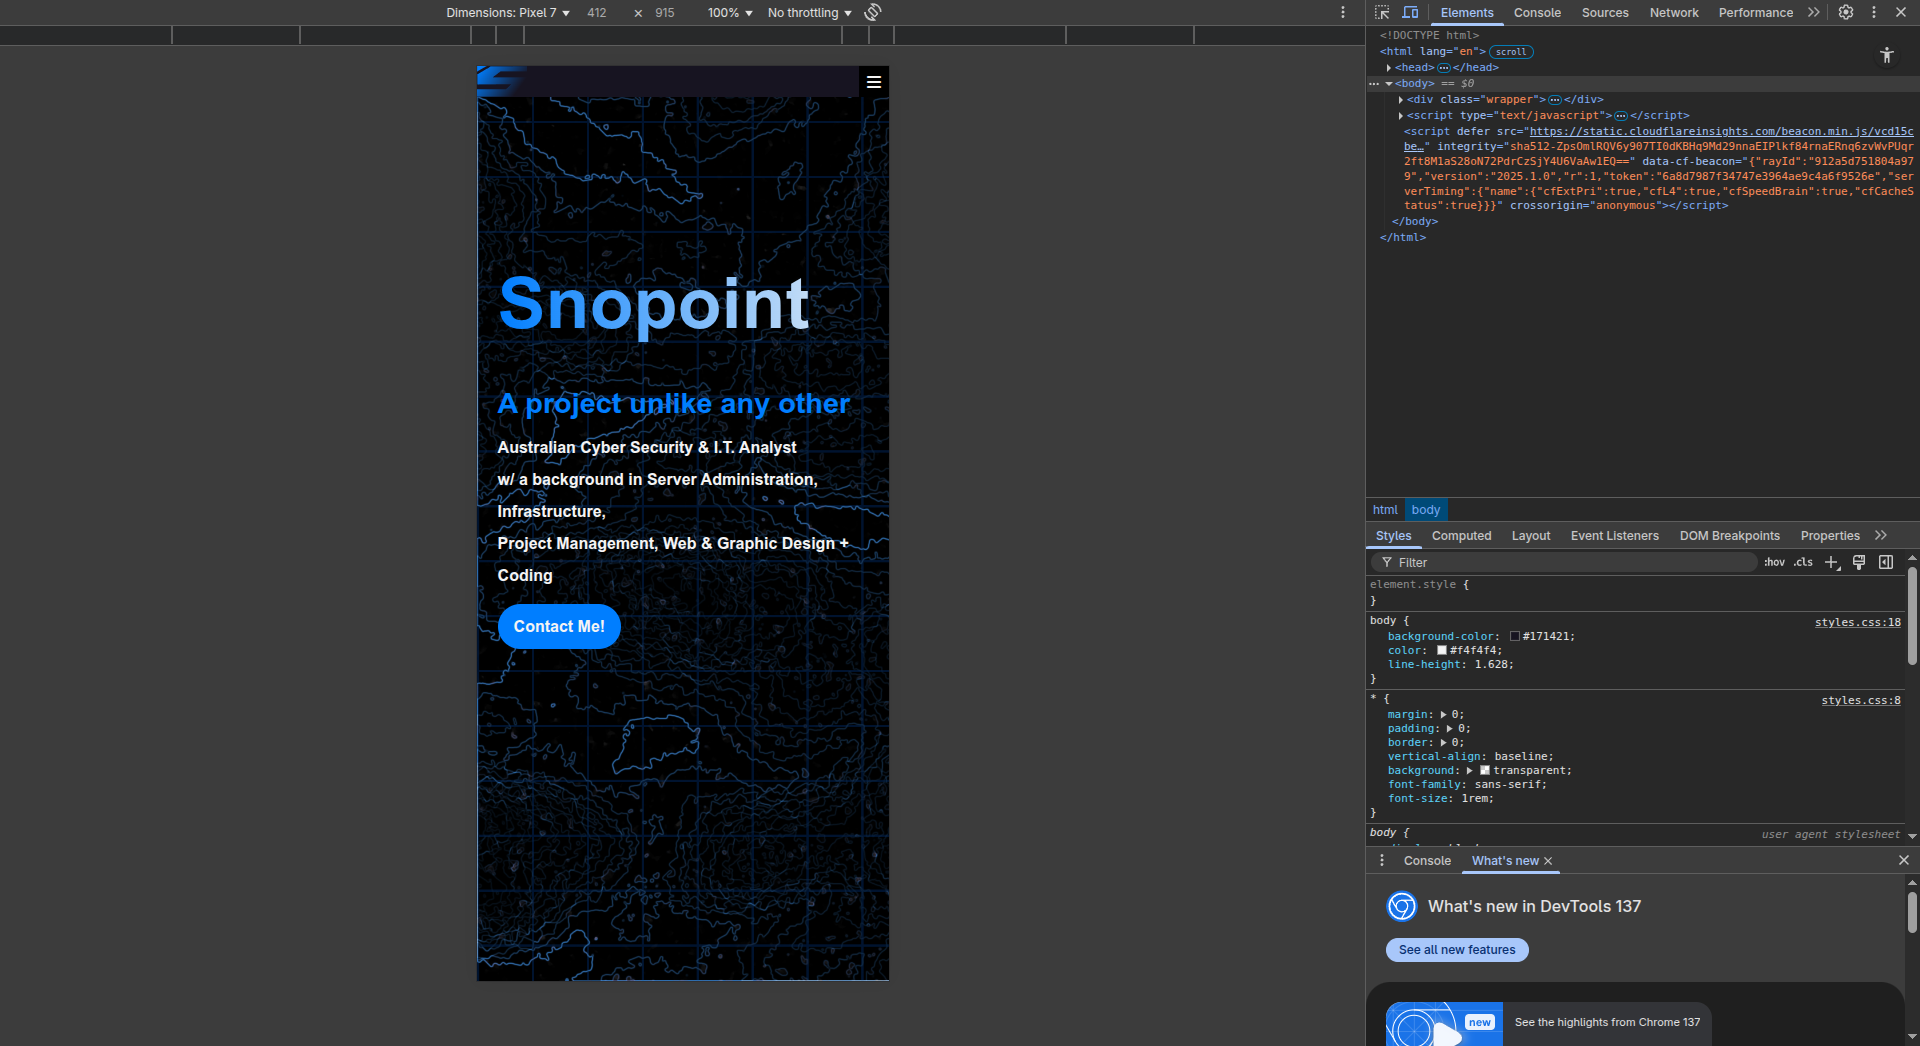Image resolution: width=1920 pixels, height=1046 pixels.
Task: Open the styles.css:18 source link
Action: (1858, 623)
